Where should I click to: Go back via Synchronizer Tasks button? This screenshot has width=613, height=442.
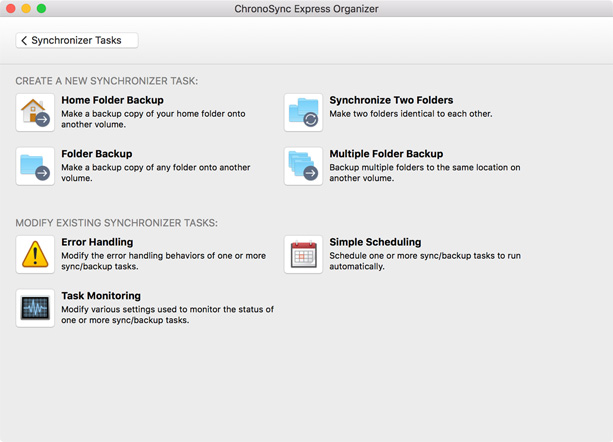pos(77,40)
